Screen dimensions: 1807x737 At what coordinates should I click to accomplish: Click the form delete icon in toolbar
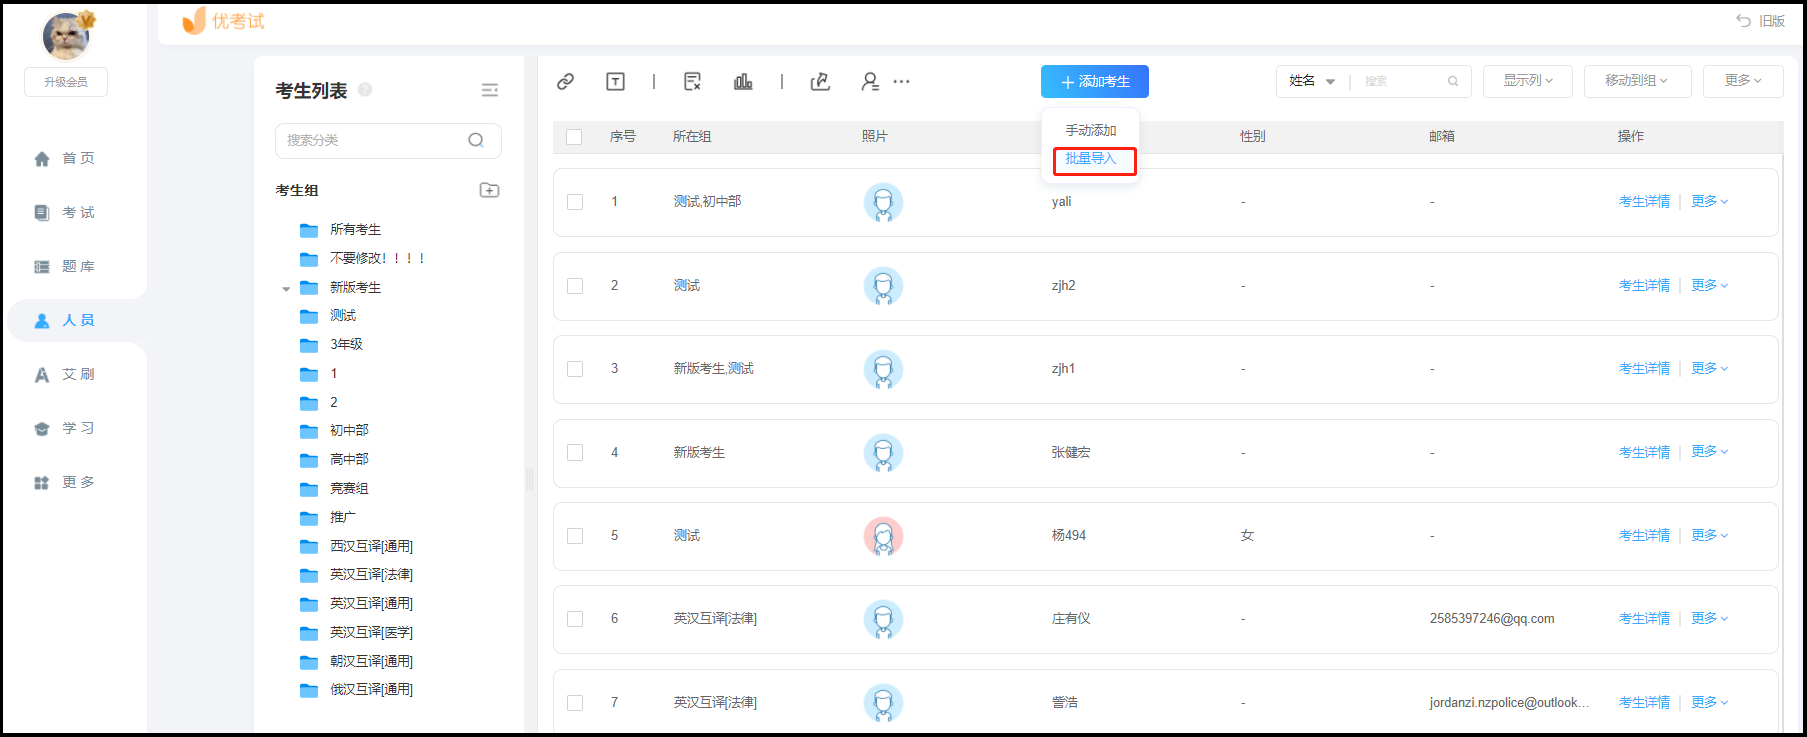(x=692, y=82)
